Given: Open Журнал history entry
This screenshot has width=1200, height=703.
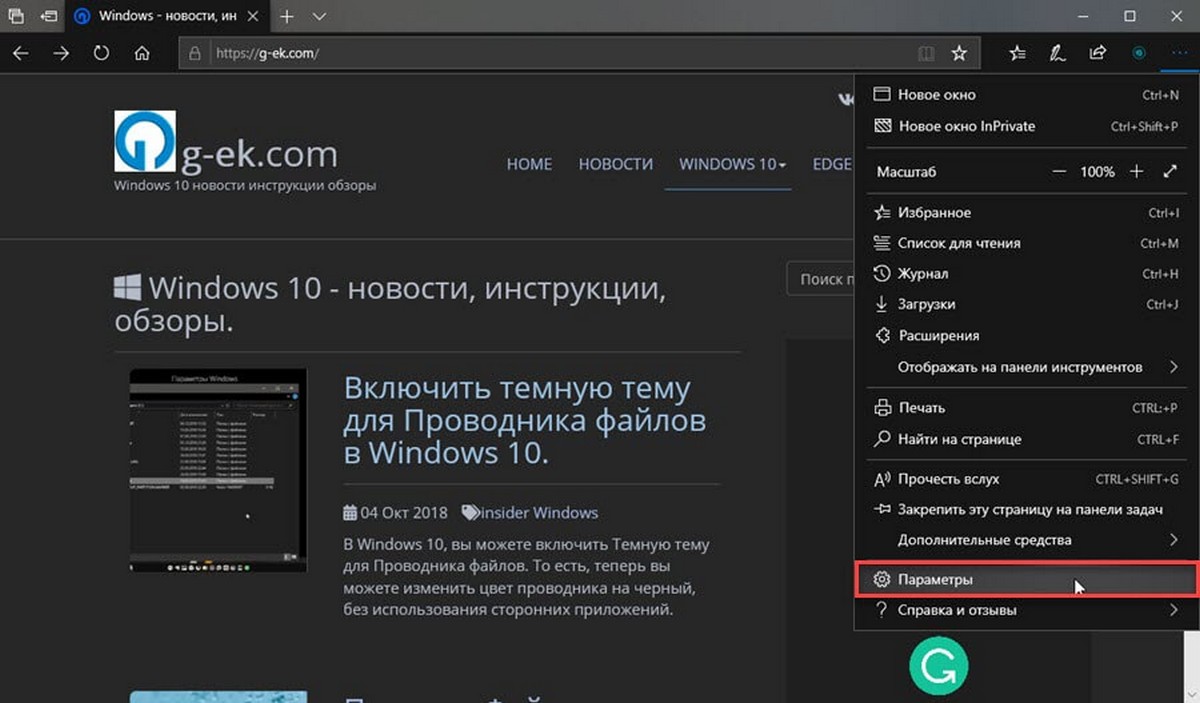Looking at the screenshot, I should [x=1026, y=274].
